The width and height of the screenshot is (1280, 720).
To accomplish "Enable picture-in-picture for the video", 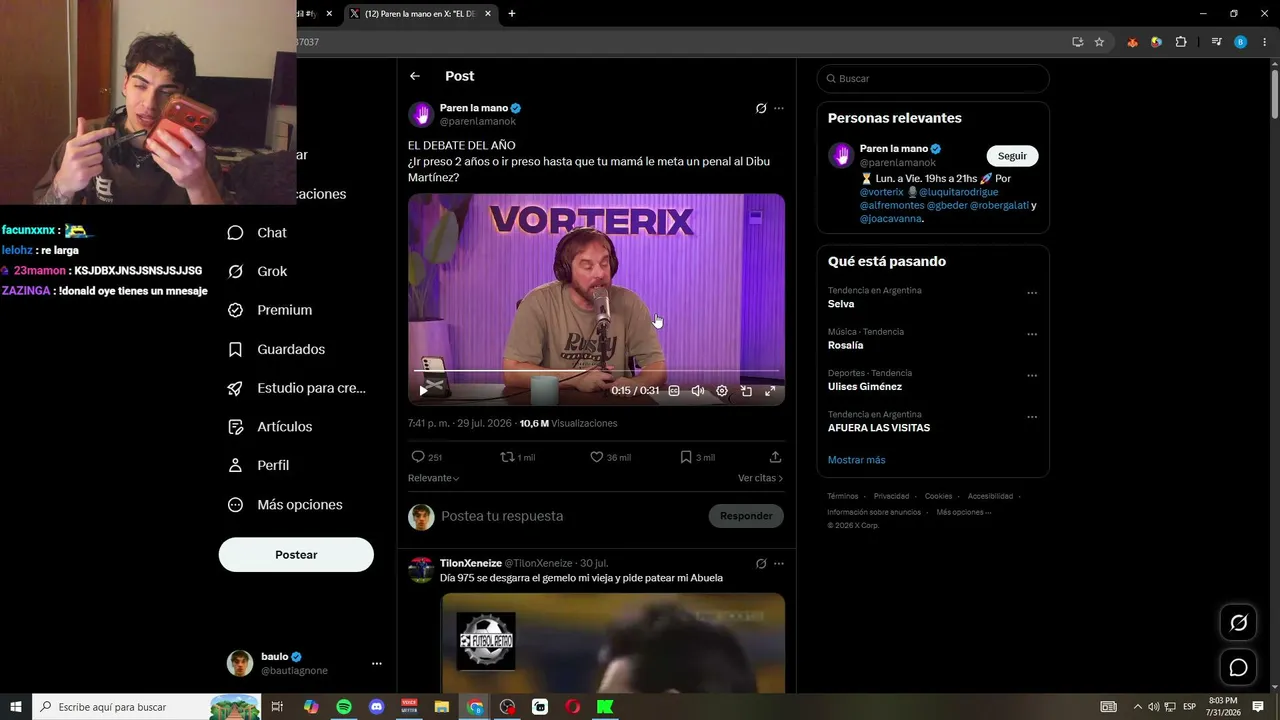I will tap(746, 391).
